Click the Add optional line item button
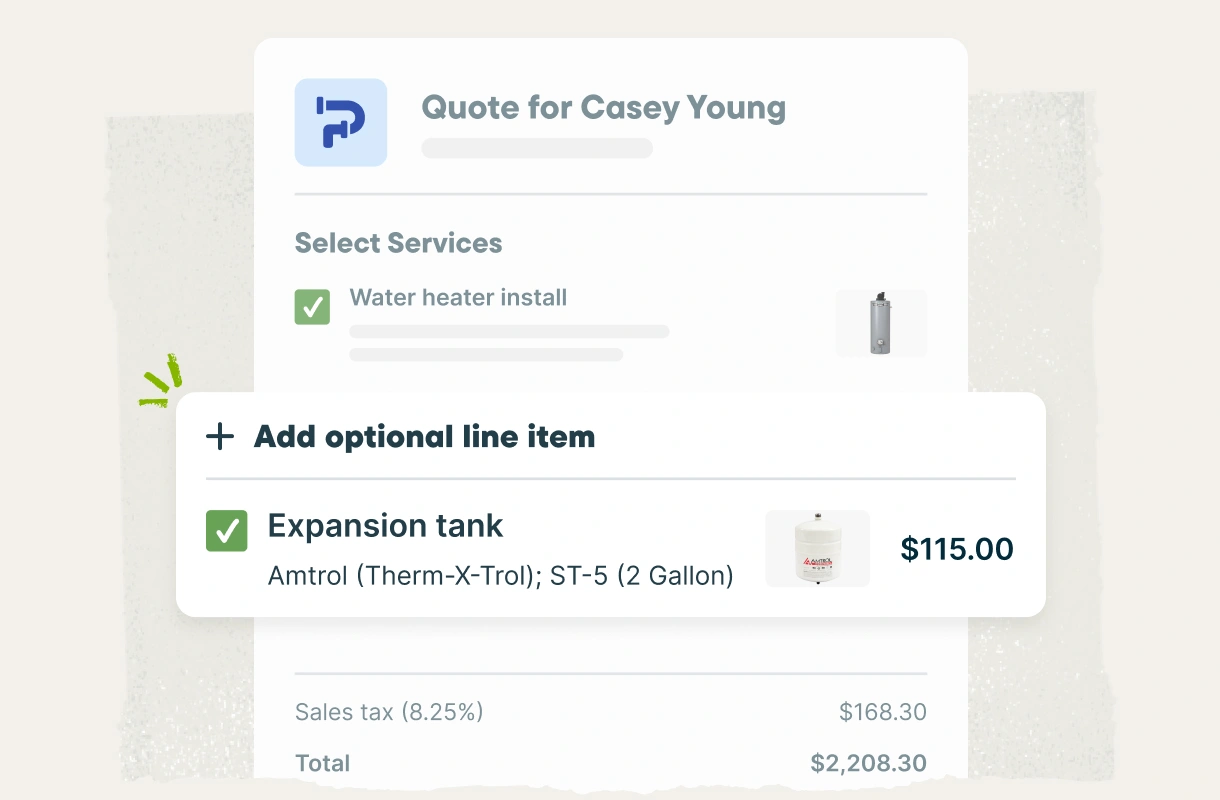Viewport: 1220px width, 800px height. click(x=424, y=437)
